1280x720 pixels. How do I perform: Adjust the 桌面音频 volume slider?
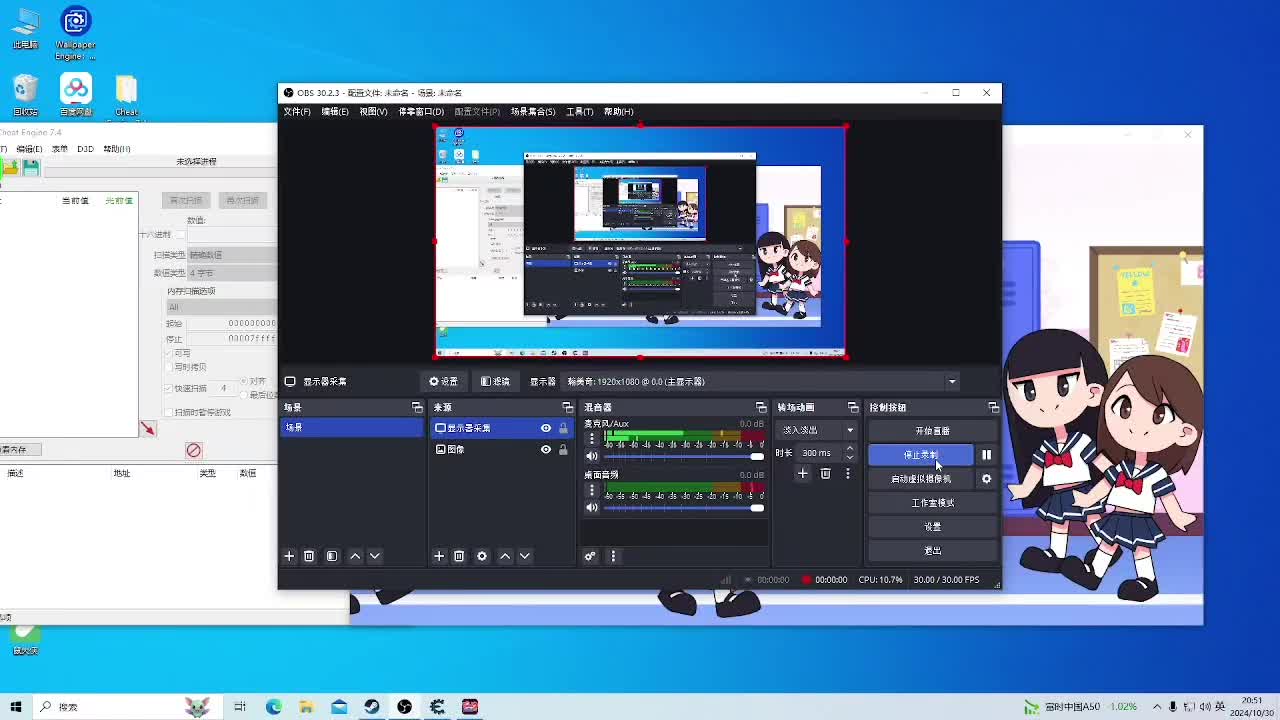(684, 507)
